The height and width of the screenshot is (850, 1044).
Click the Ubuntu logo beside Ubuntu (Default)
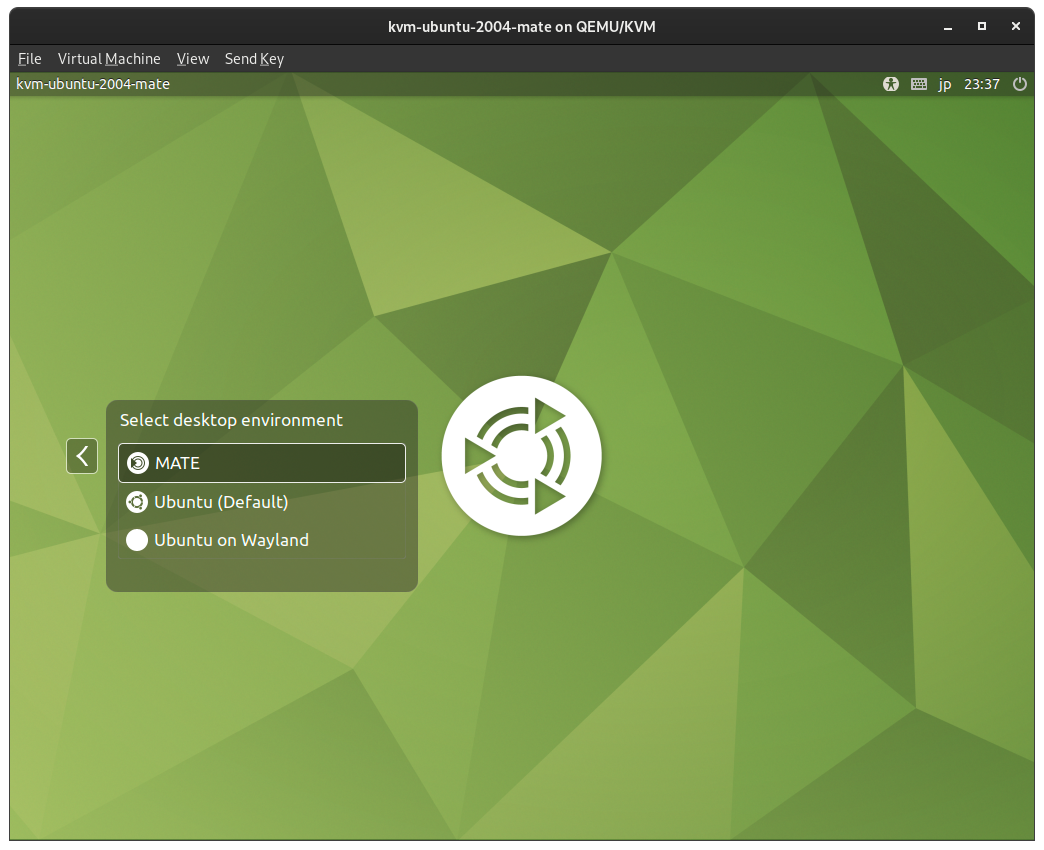click(137, 502)
